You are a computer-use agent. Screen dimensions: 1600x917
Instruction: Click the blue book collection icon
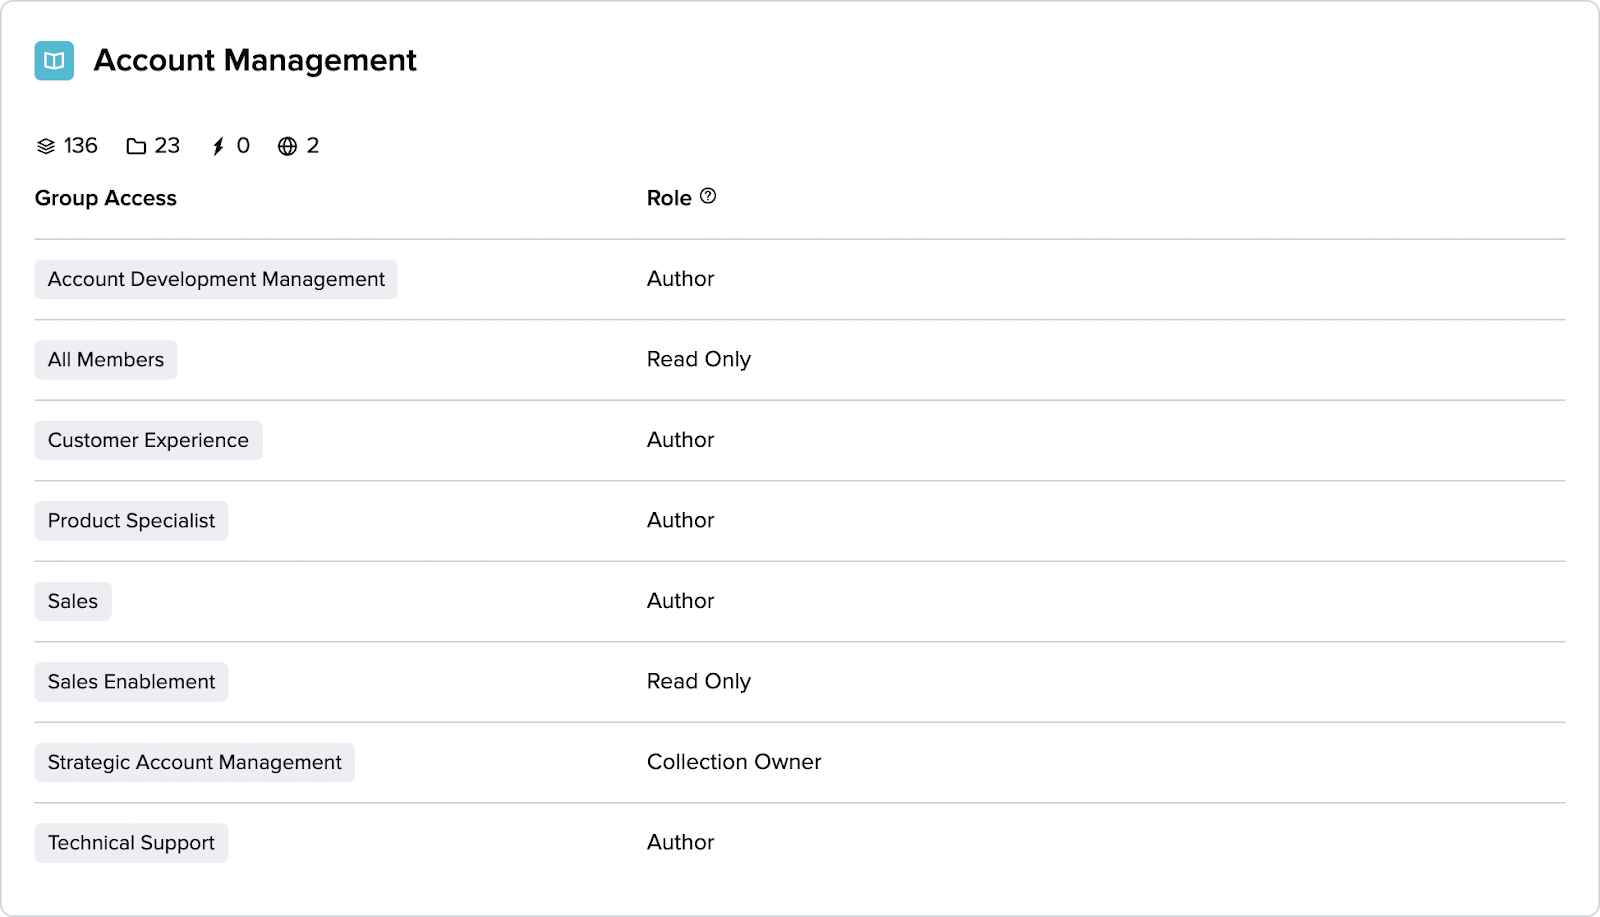pos(54,61)
